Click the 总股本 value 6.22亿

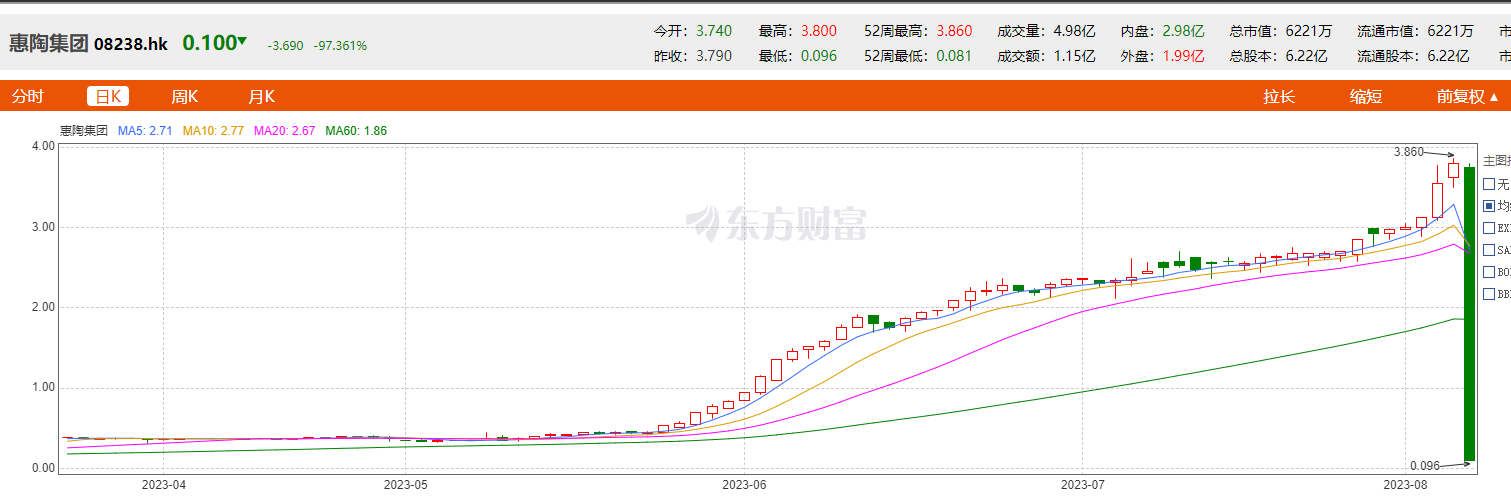click(1305, 56)
